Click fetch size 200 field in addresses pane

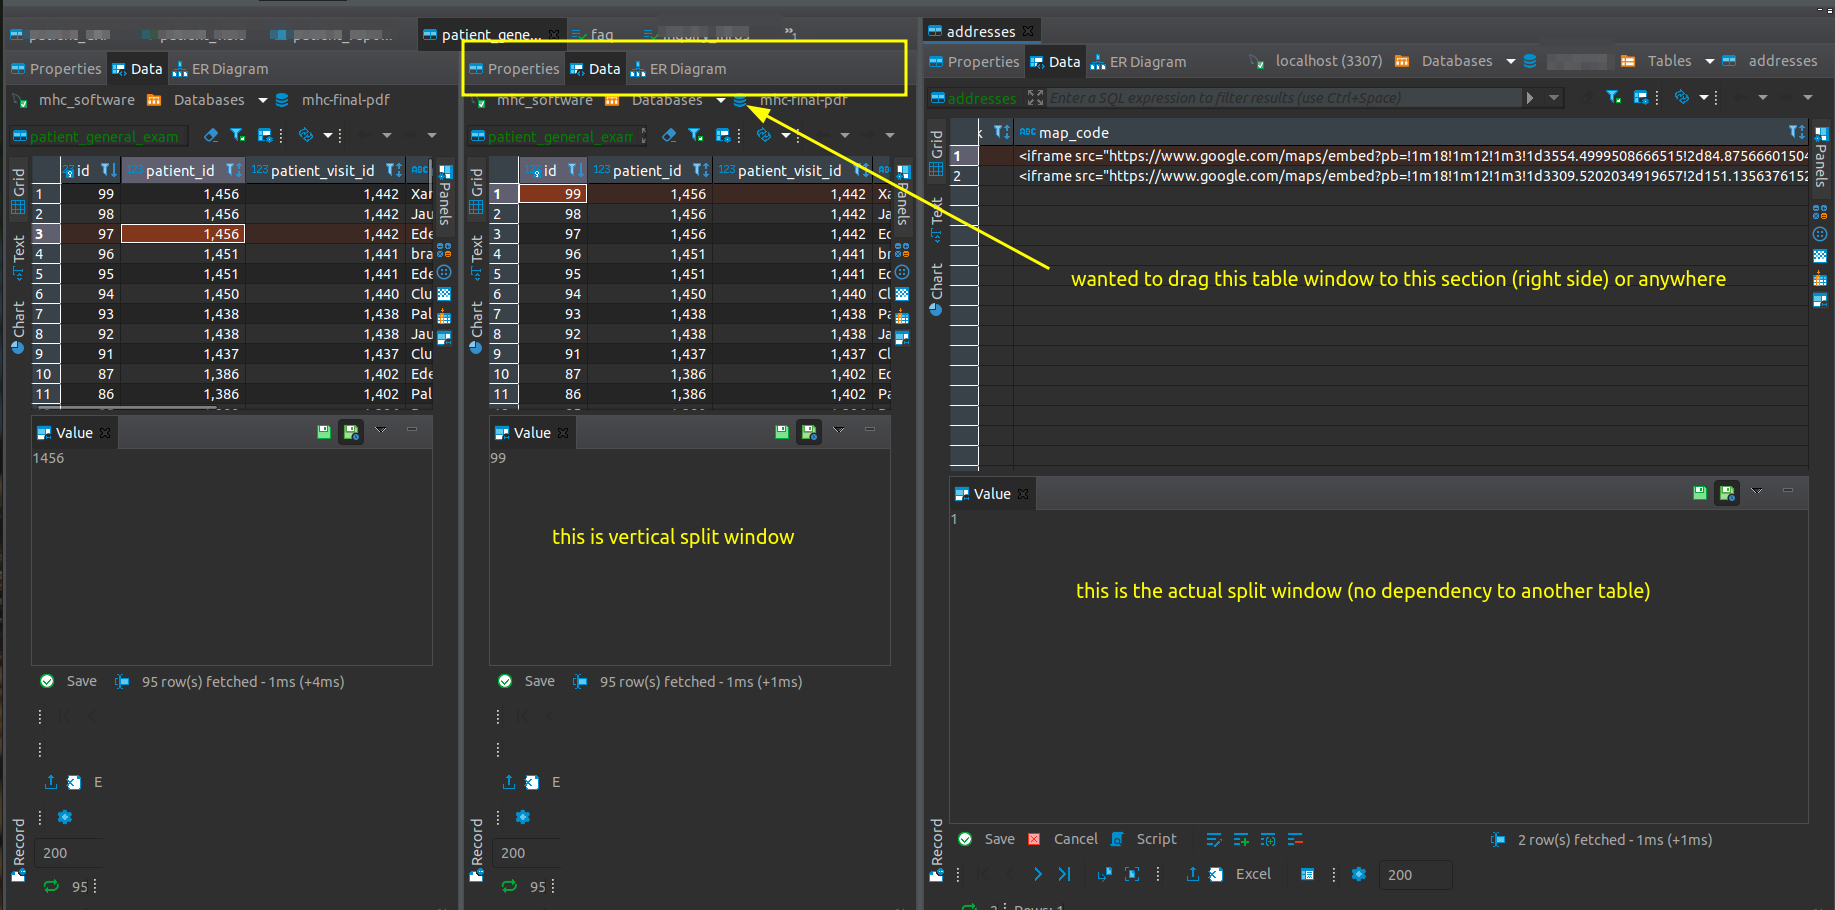[1414, 875]
